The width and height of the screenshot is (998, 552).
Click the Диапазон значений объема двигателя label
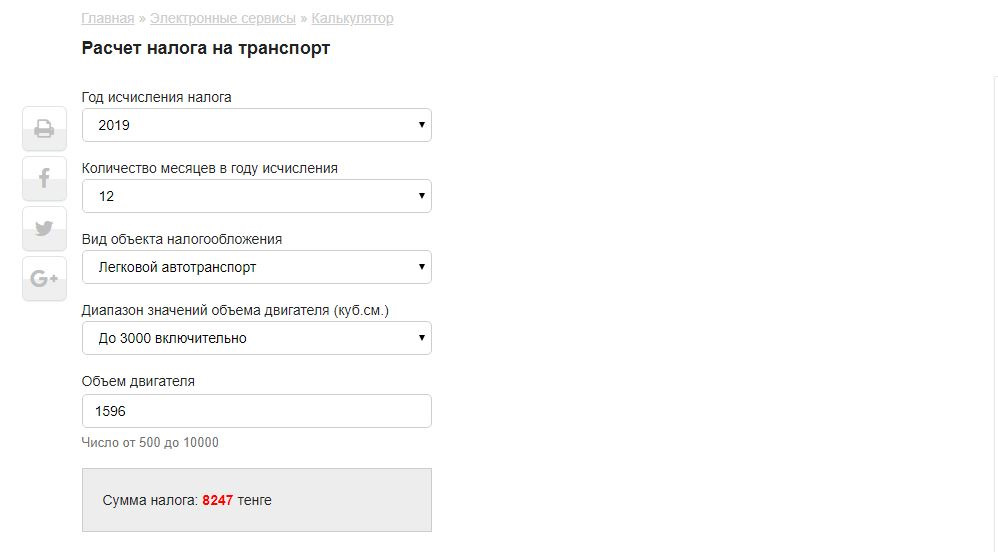click(x=235, y=311)
